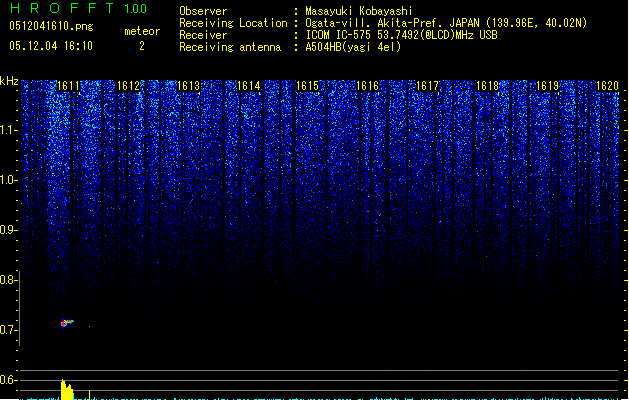The width and height of the screenshot is (629, 400).
Task: Click the 1615 time marker
Action: pyautogui.click(x=308, y=86)
